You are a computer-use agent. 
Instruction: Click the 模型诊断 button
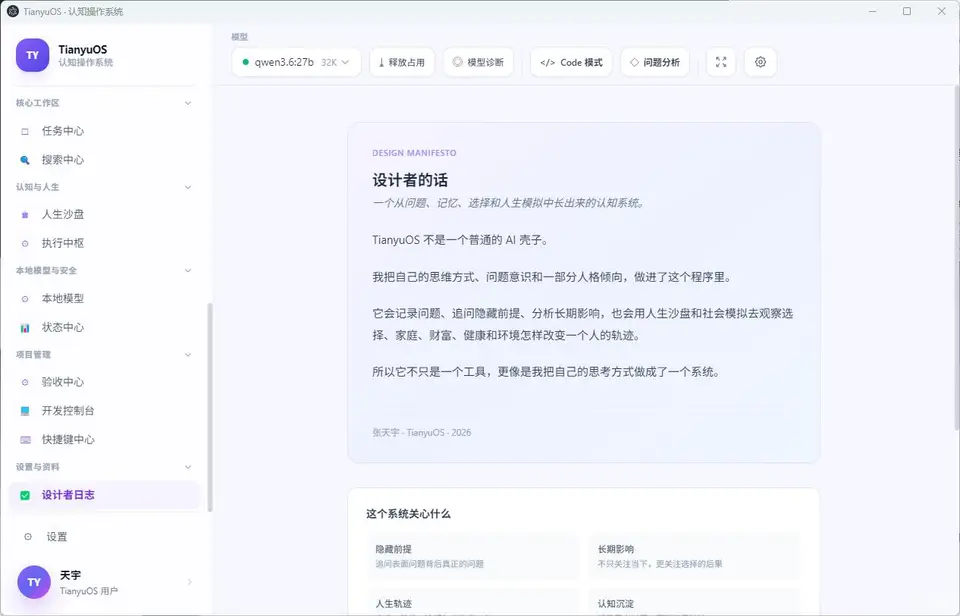pyautogui.click(x=478, y=62)
